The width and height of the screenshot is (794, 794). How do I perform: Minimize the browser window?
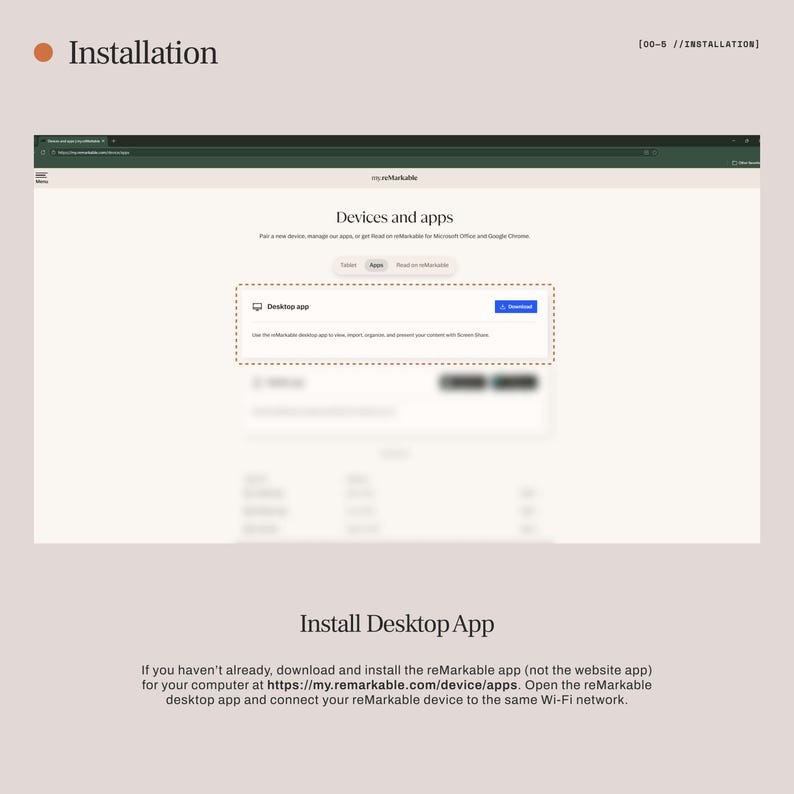pyautogui.click(x=733, y=141)
